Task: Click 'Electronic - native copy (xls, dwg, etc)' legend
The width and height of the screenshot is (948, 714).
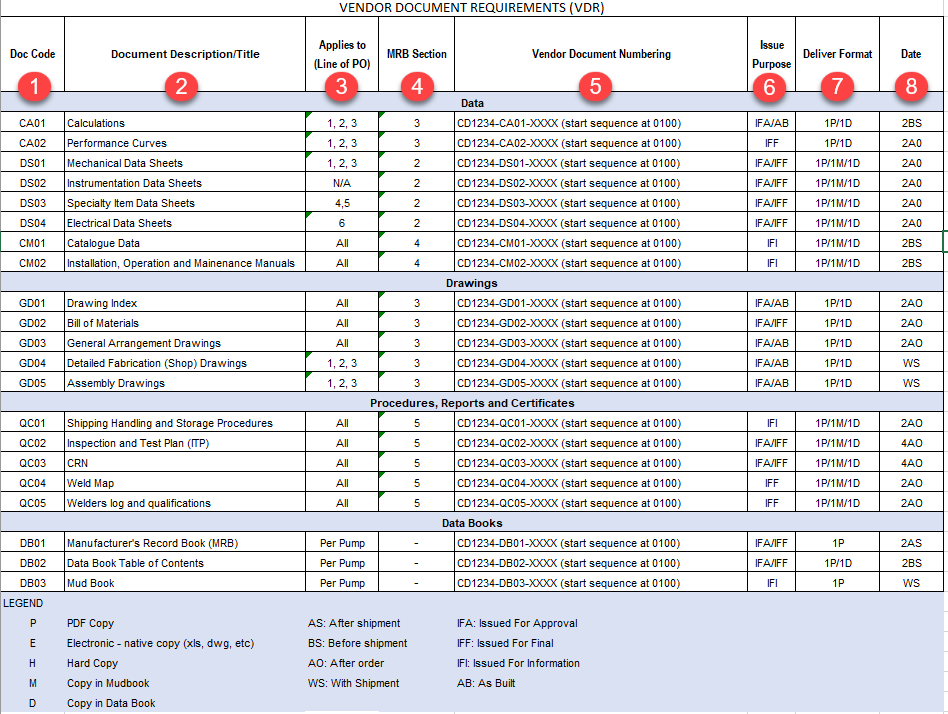Action: (x=160, y=643)
